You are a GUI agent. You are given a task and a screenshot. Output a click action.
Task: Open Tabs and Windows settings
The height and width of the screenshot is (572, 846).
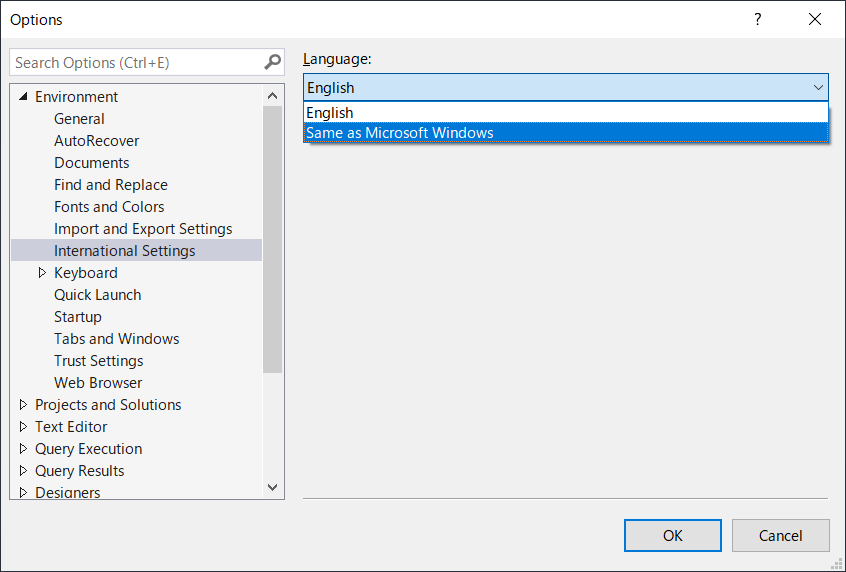[x=117, y=339]
